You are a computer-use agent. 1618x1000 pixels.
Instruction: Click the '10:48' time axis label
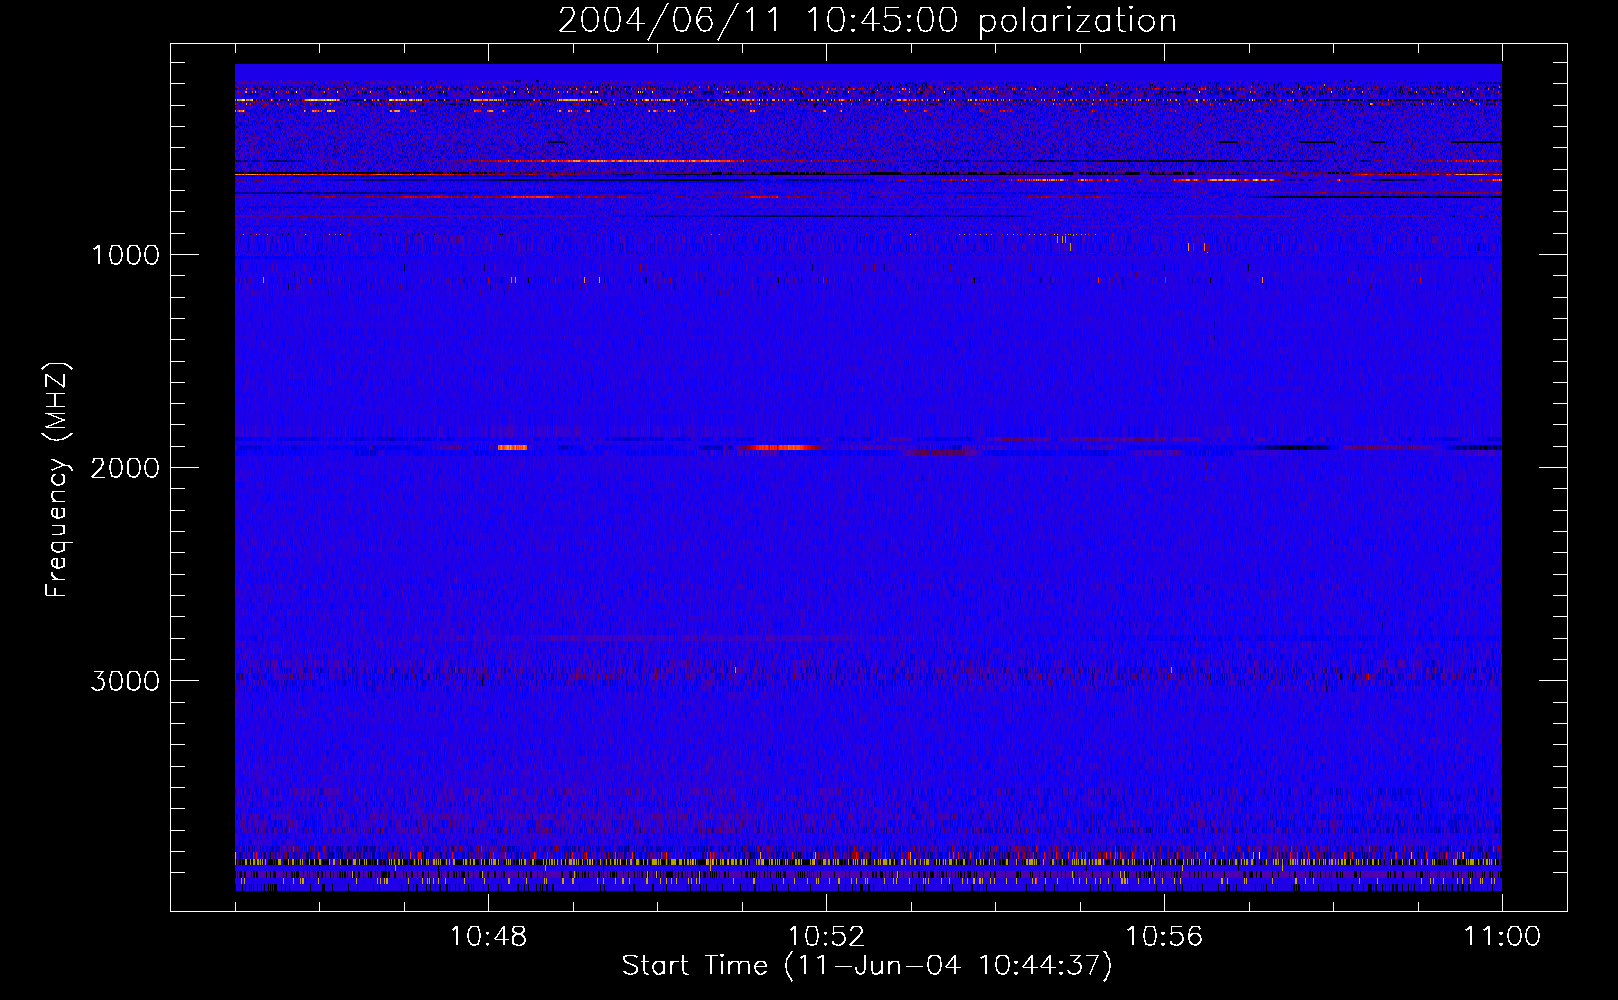[x=488, y=937]
